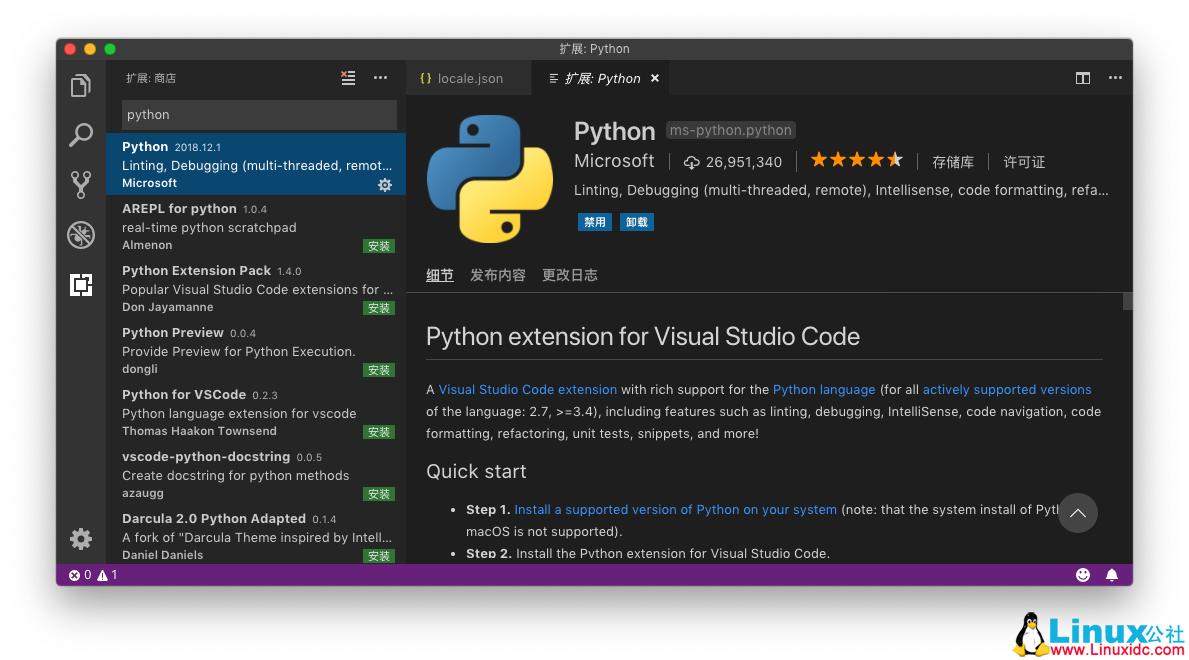Click the download count 26,951,340
The width and height of the screenshot is (1189, 660).
(733, 162)
